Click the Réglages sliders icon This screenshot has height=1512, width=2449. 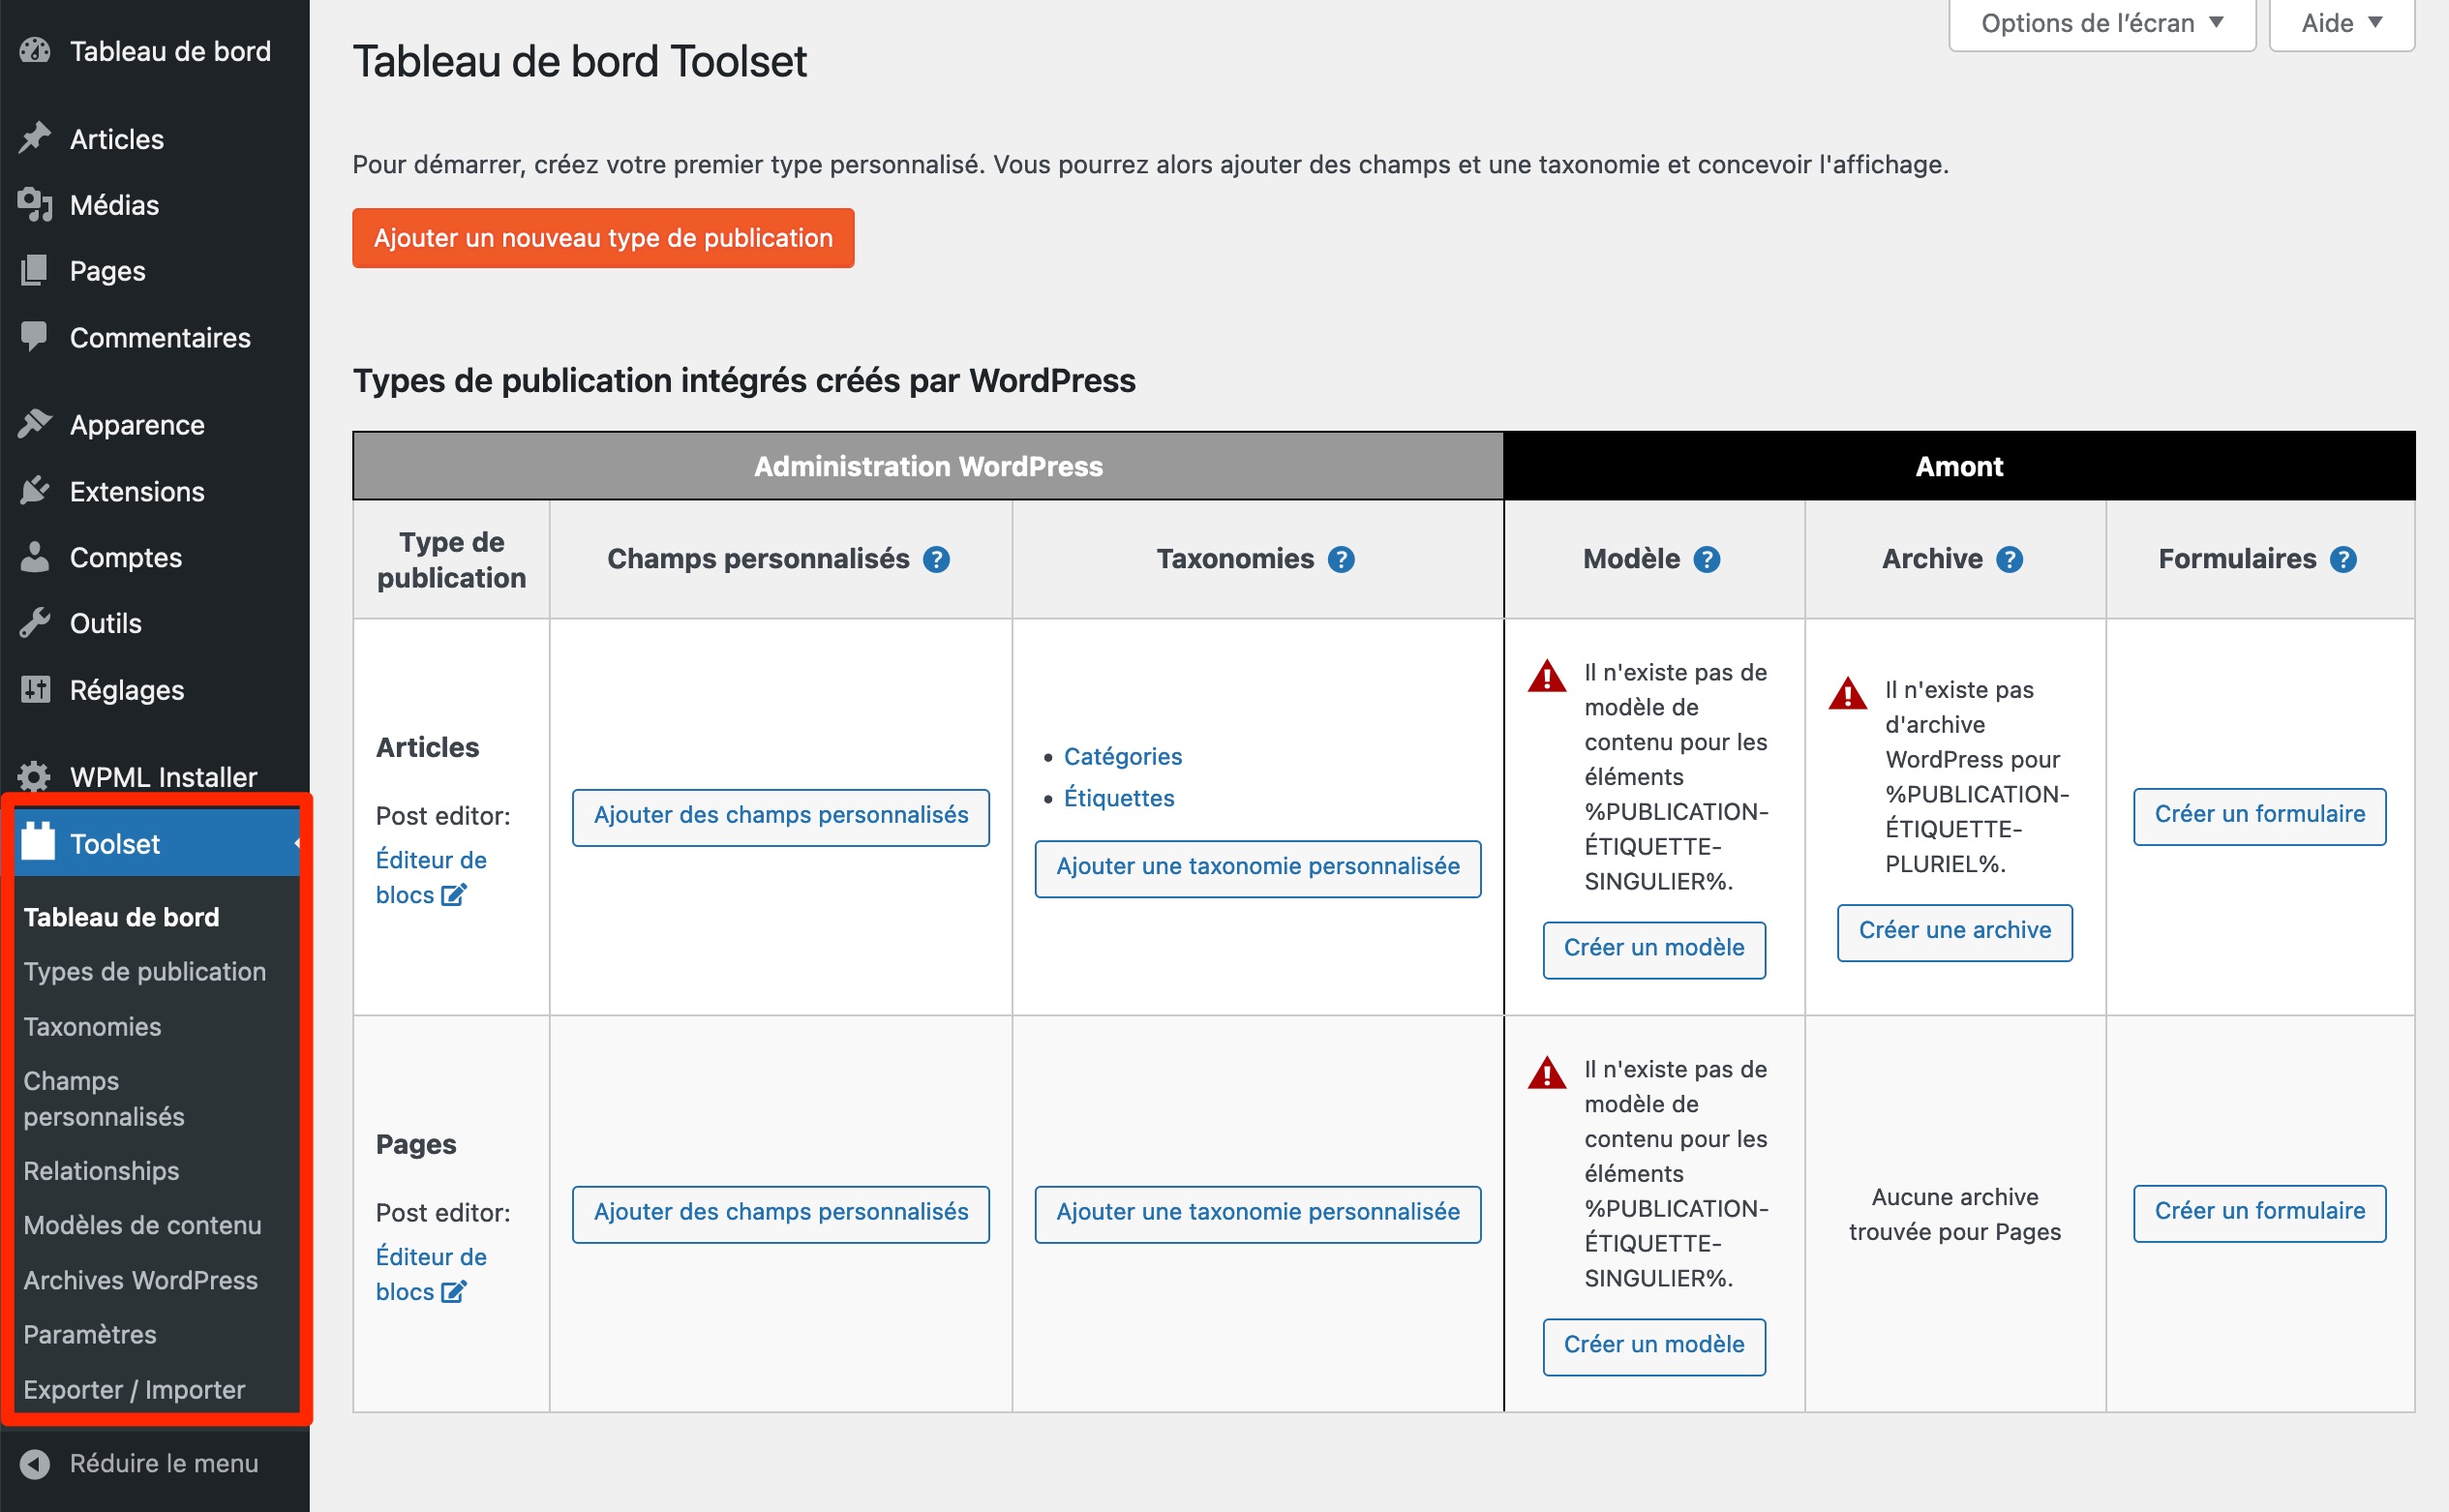click(35, 689)
